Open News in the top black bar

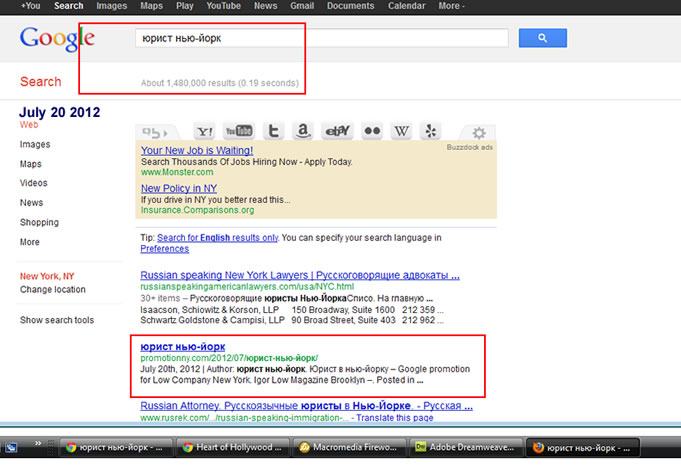coord(265,6)
